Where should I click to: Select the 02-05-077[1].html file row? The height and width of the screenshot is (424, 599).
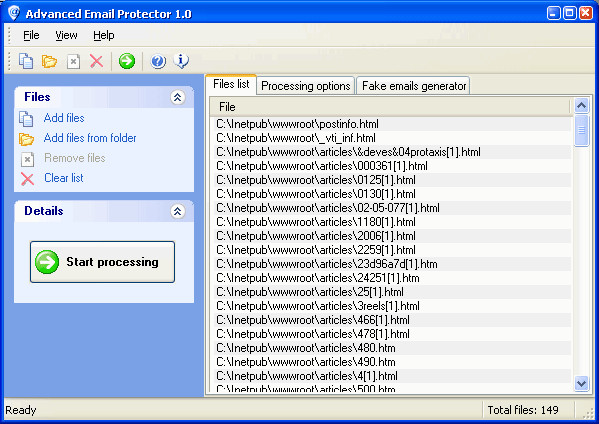click(x=392, y=208)
